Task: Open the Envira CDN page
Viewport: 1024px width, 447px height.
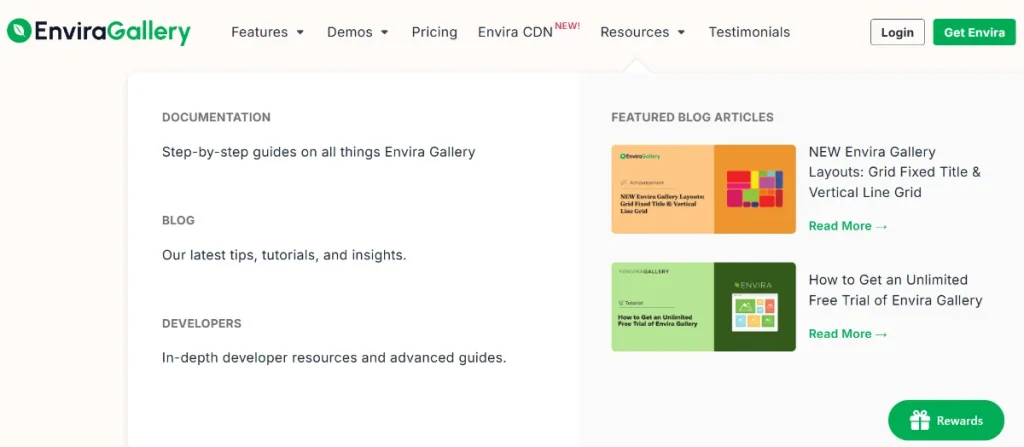Action: pyautogui.click(x=515, y=32)
